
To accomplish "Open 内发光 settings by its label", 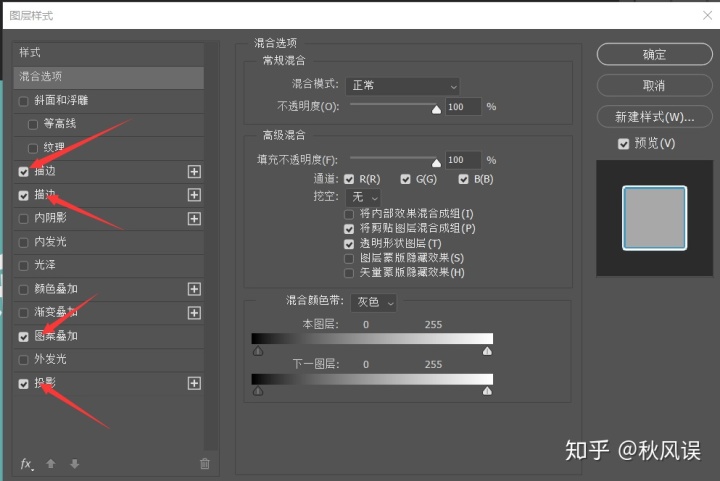I will [x=51, y=241].
